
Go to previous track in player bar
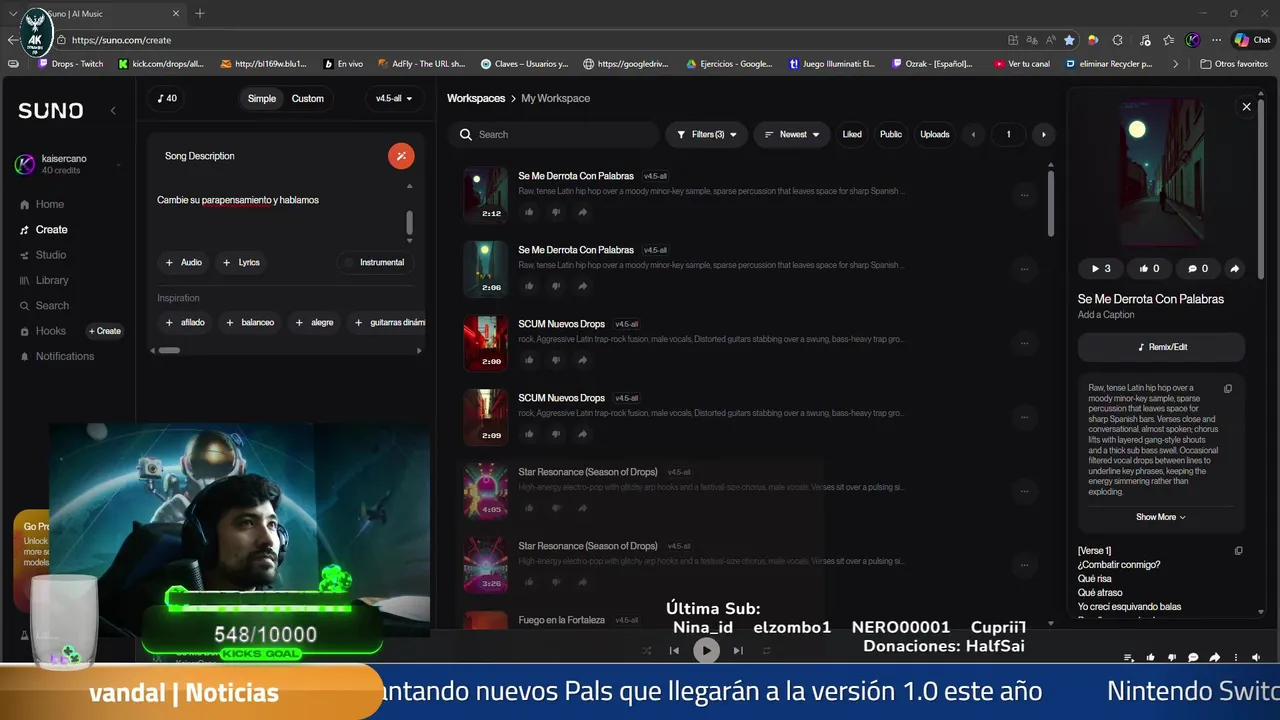point(674,650)
